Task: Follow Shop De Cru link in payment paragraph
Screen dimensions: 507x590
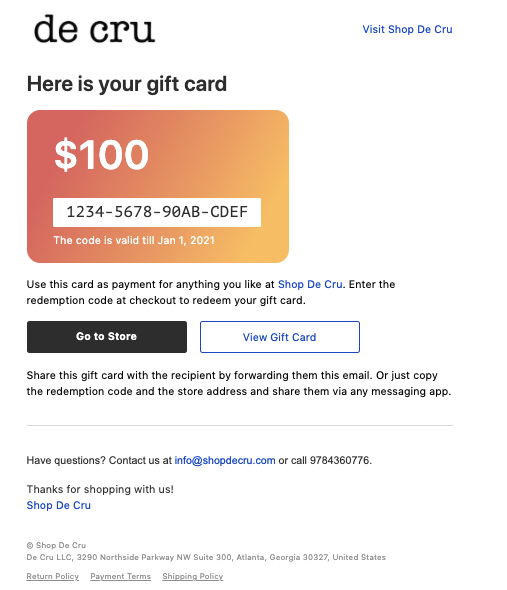Action: coord(310,284)
